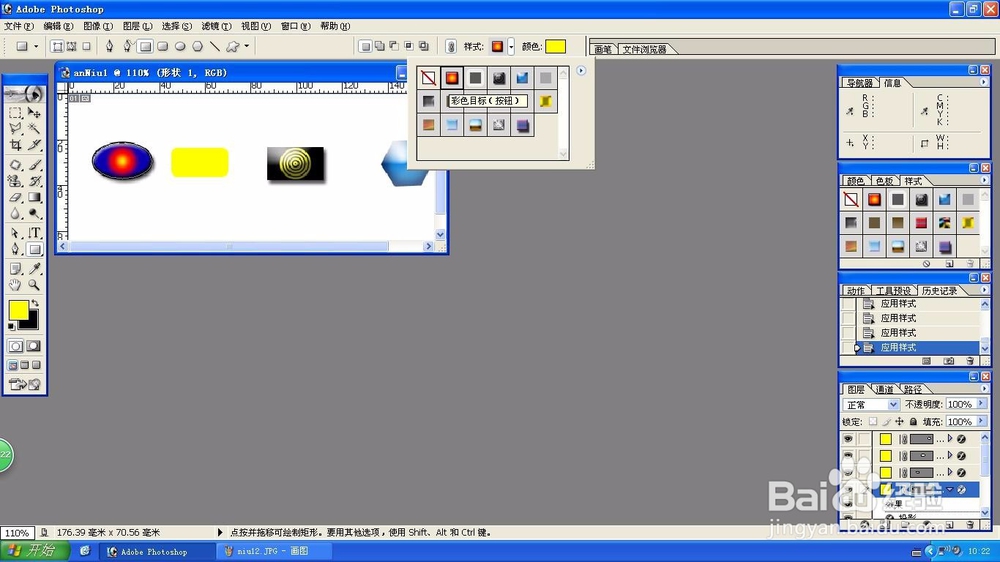1000x562 pixels.
Task: Toggle Paths mode in options bar
Action: coord(71,46)
